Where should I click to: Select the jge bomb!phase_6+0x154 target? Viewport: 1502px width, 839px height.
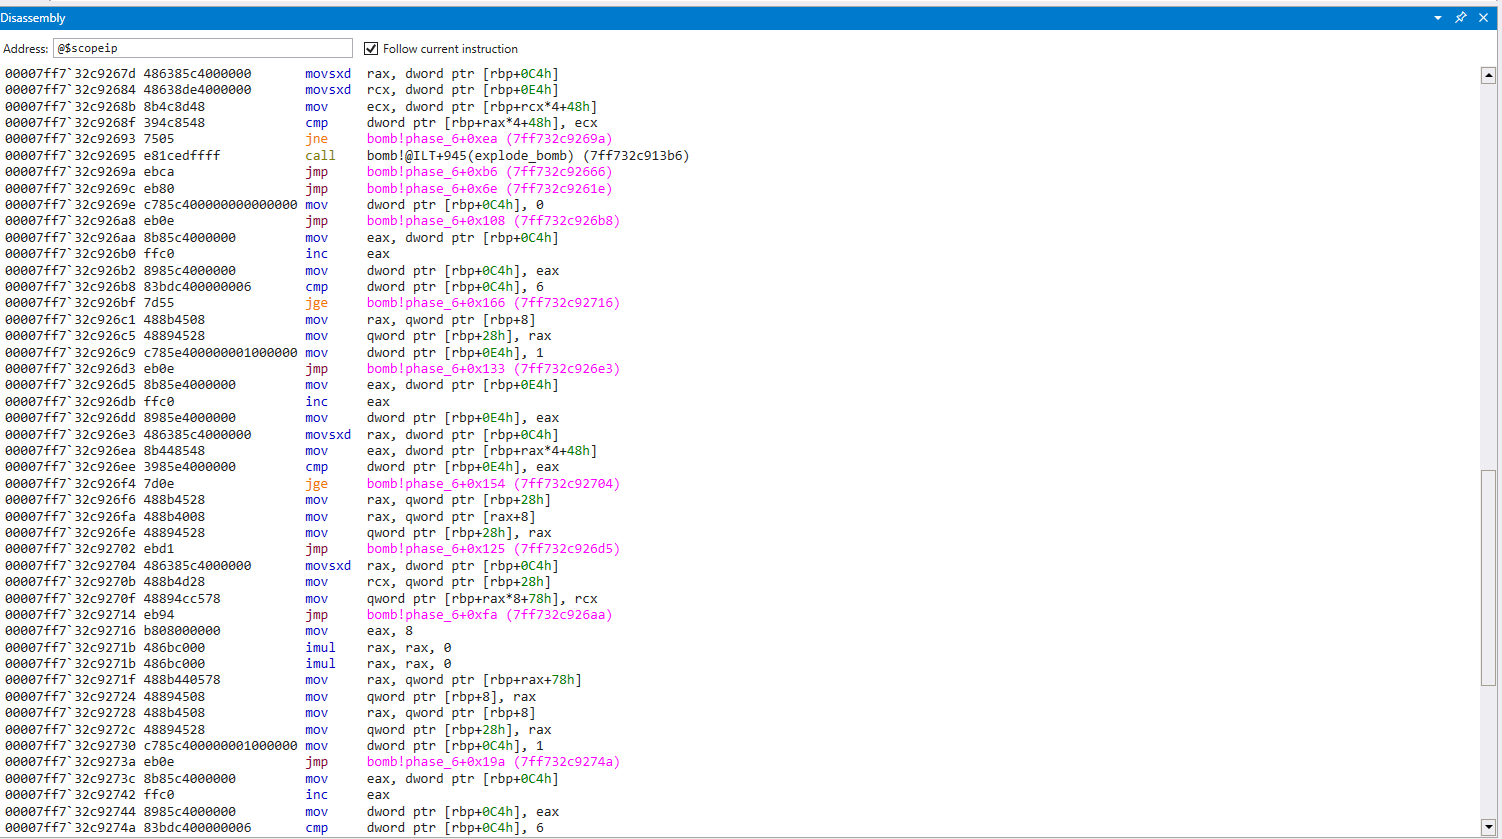[x=493, y=484]
